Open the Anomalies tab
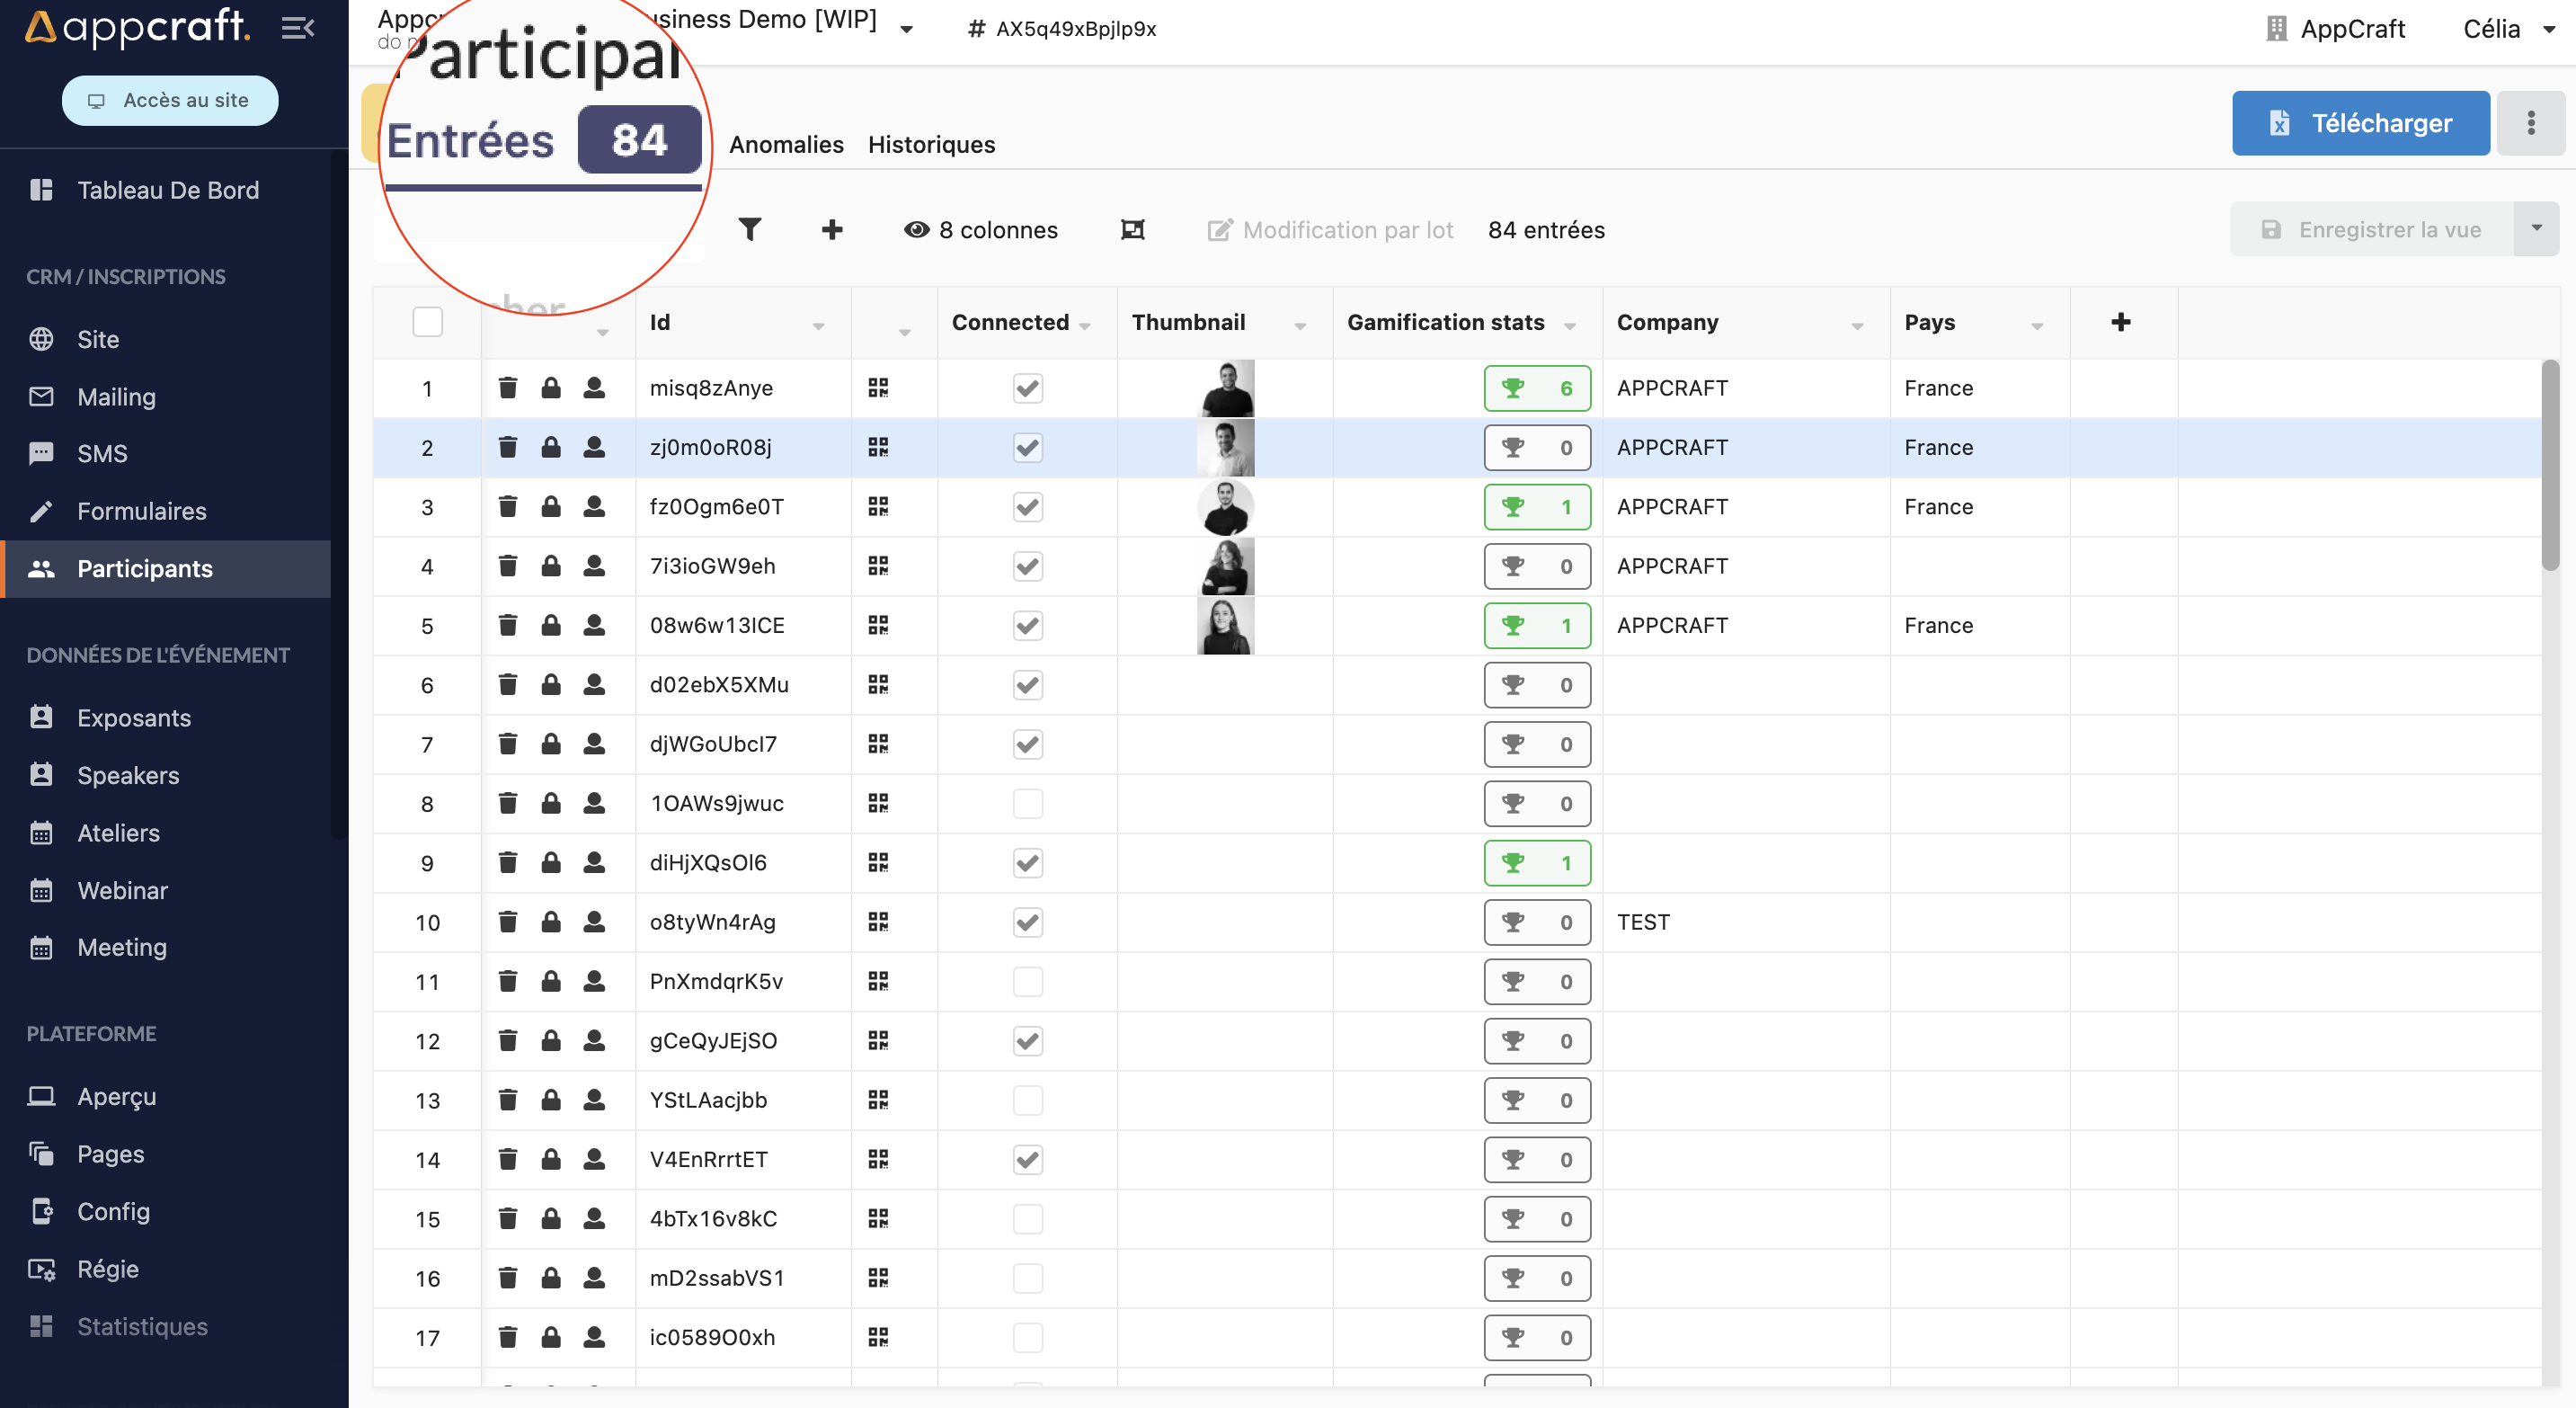The image size is (2576, 1408). point(784,144)
